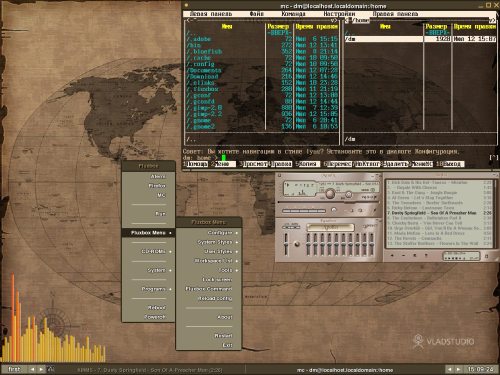Click the mc window entry in taskbar

[345, 370]
